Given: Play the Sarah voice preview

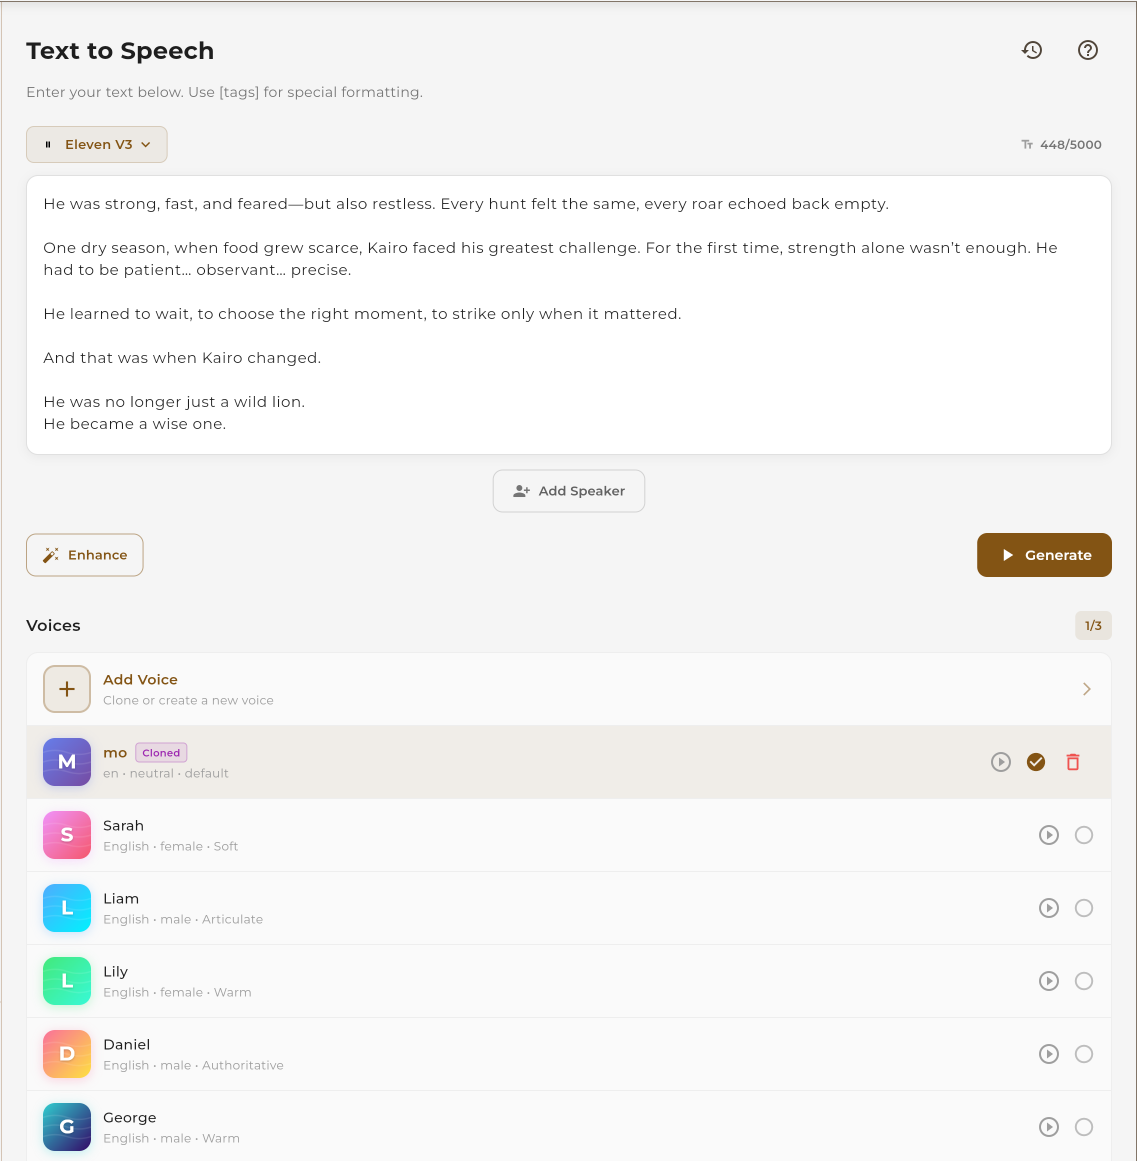Looking at the screenshot, I should [1048, 834].
